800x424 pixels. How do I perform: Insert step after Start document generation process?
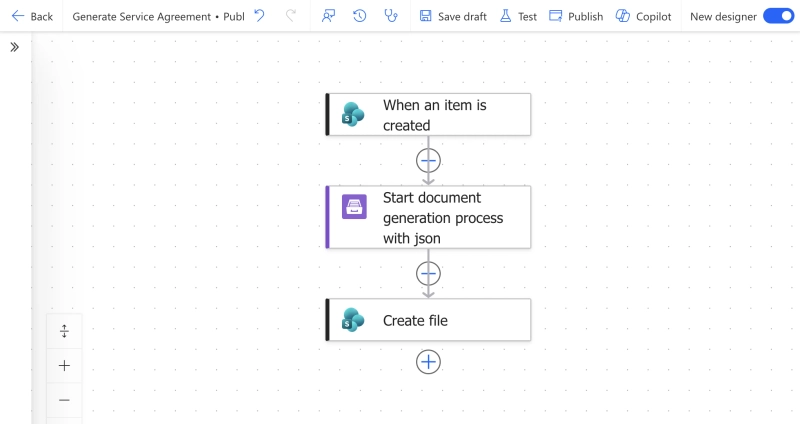click(x=428, y=274)
